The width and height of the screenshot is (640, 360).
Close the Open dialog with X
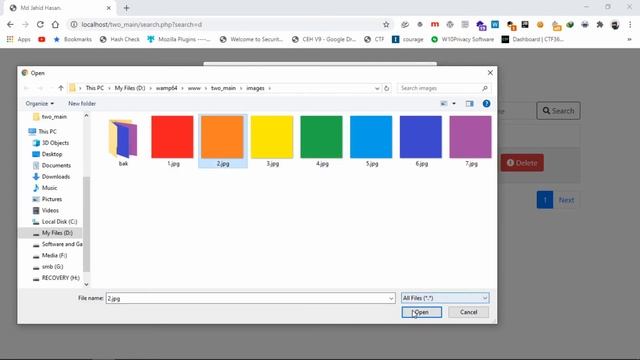point(490,73)
